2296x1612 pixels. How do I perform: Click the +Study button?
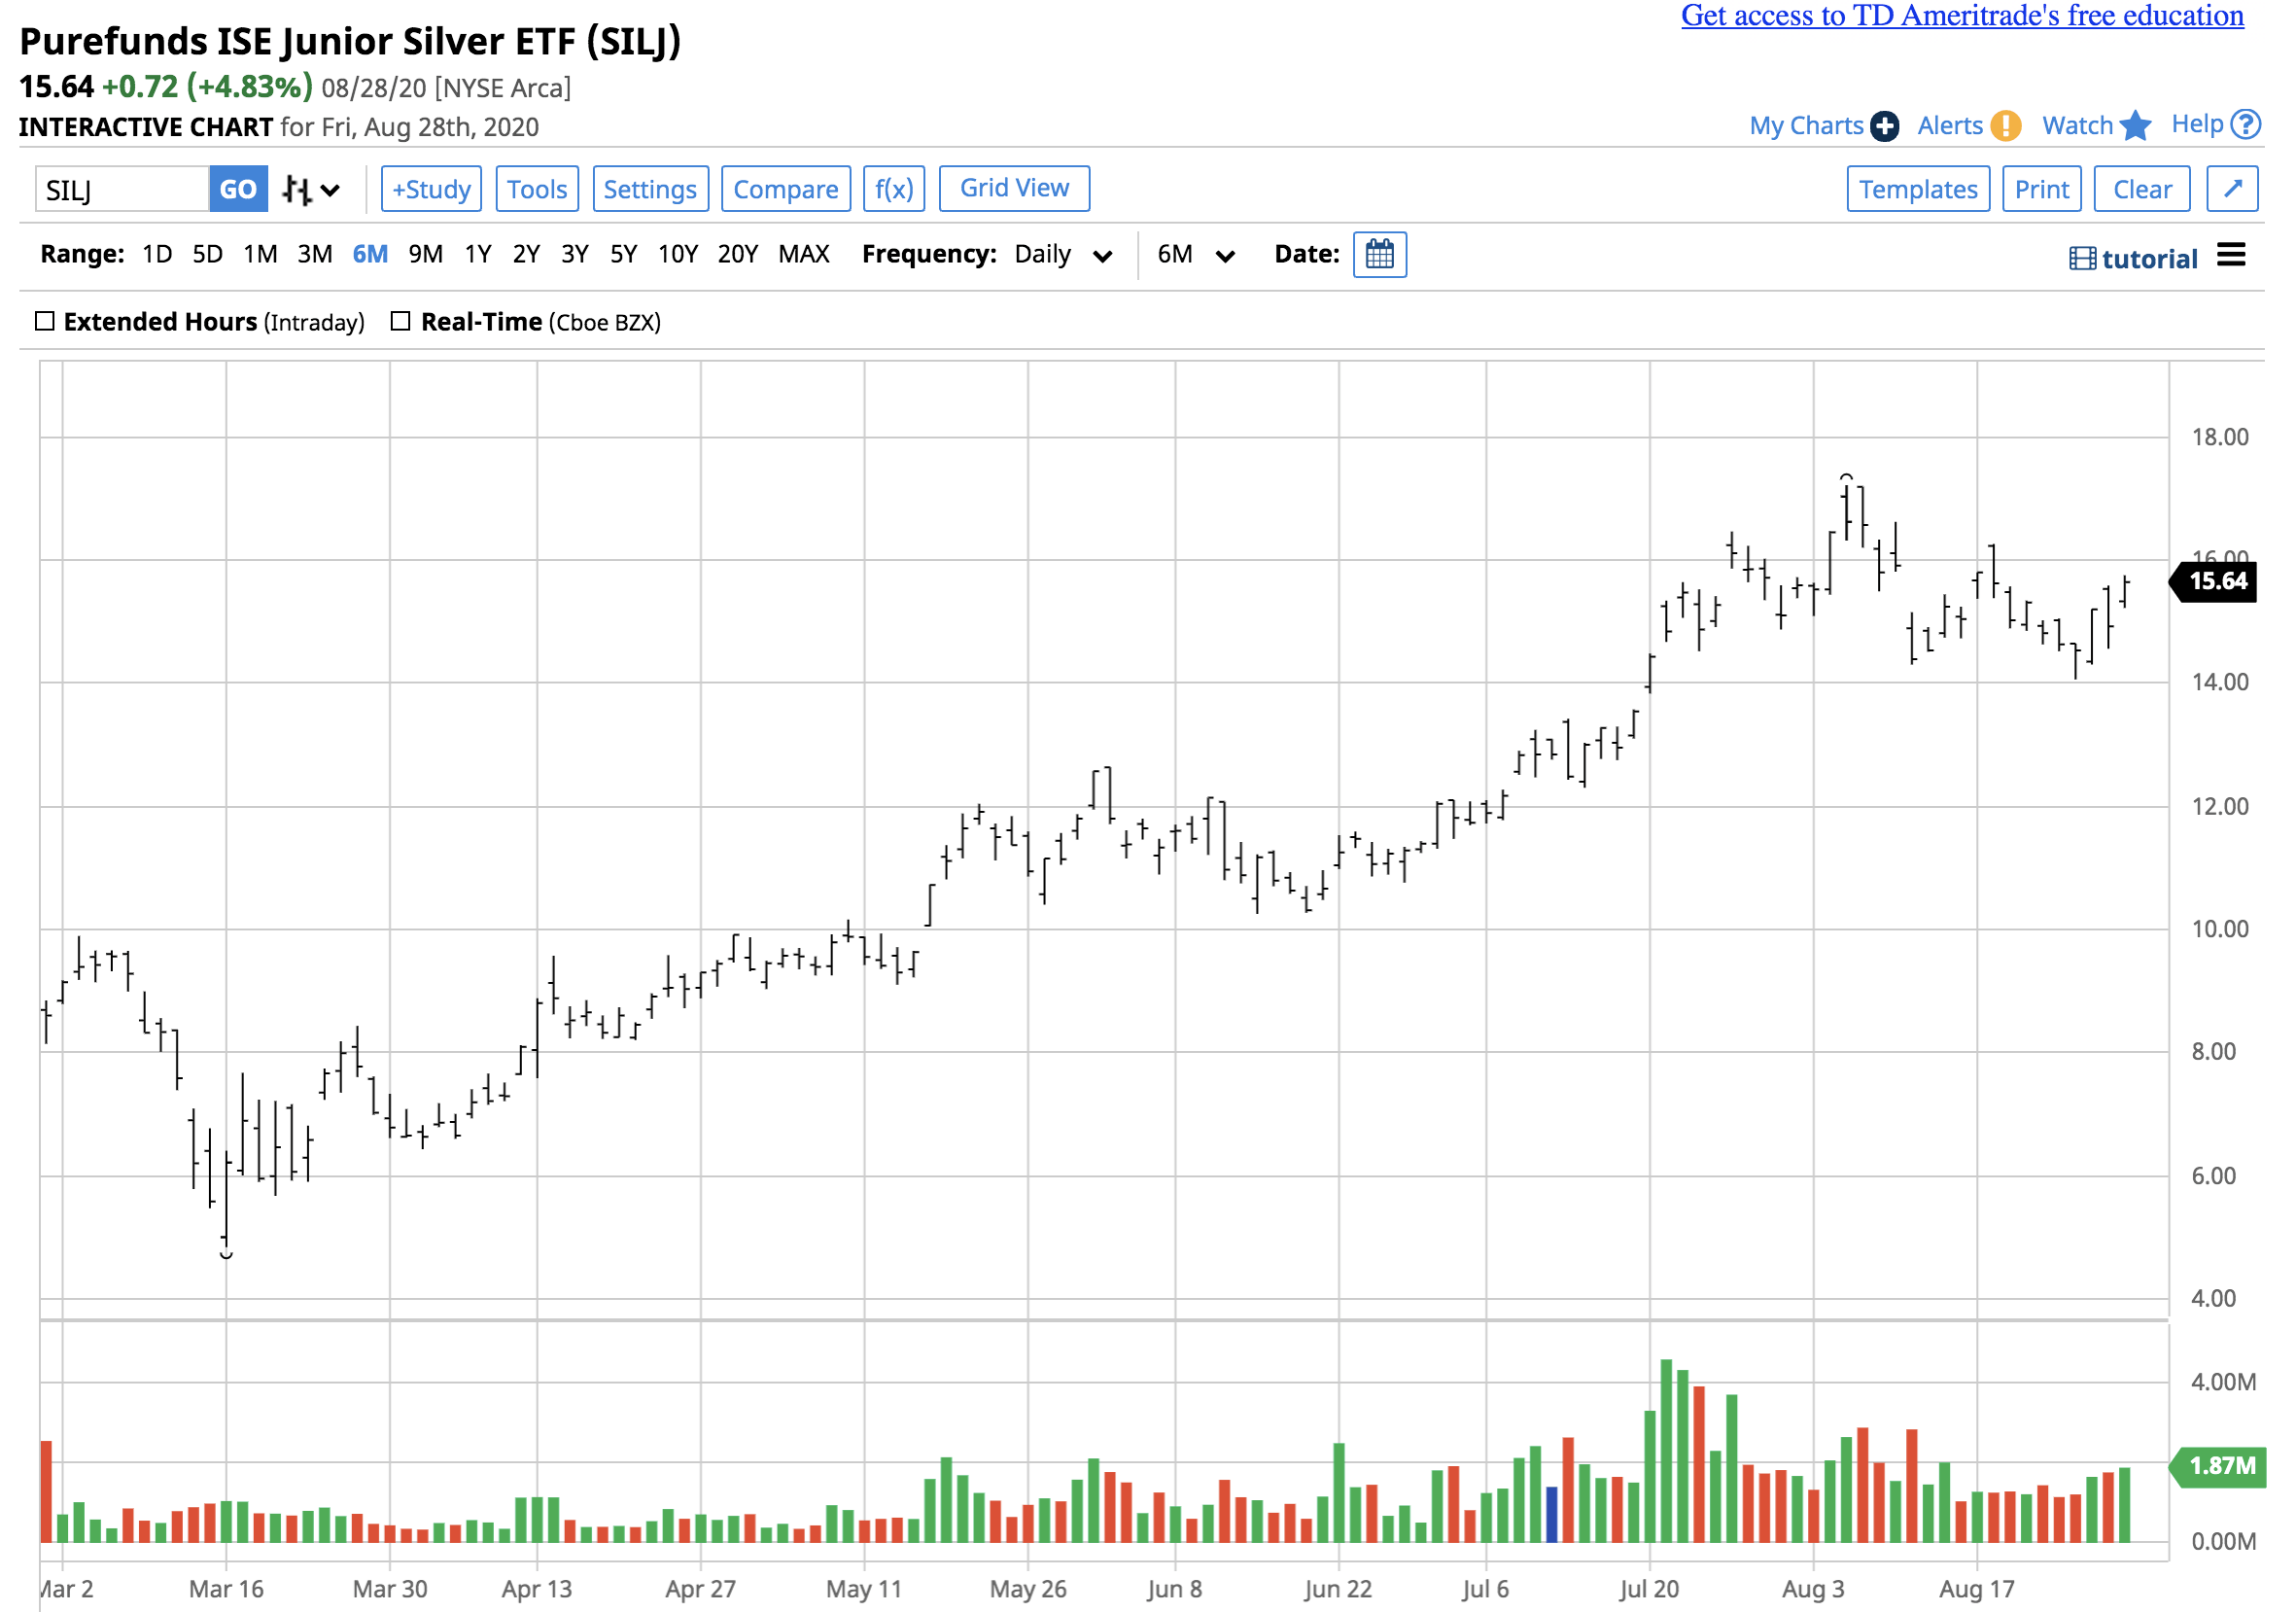coord(431,189)
